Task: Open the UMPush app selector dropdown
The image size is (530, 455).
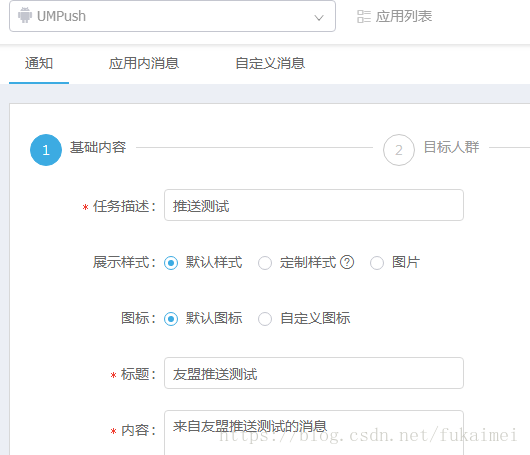Action: (172, 16)
